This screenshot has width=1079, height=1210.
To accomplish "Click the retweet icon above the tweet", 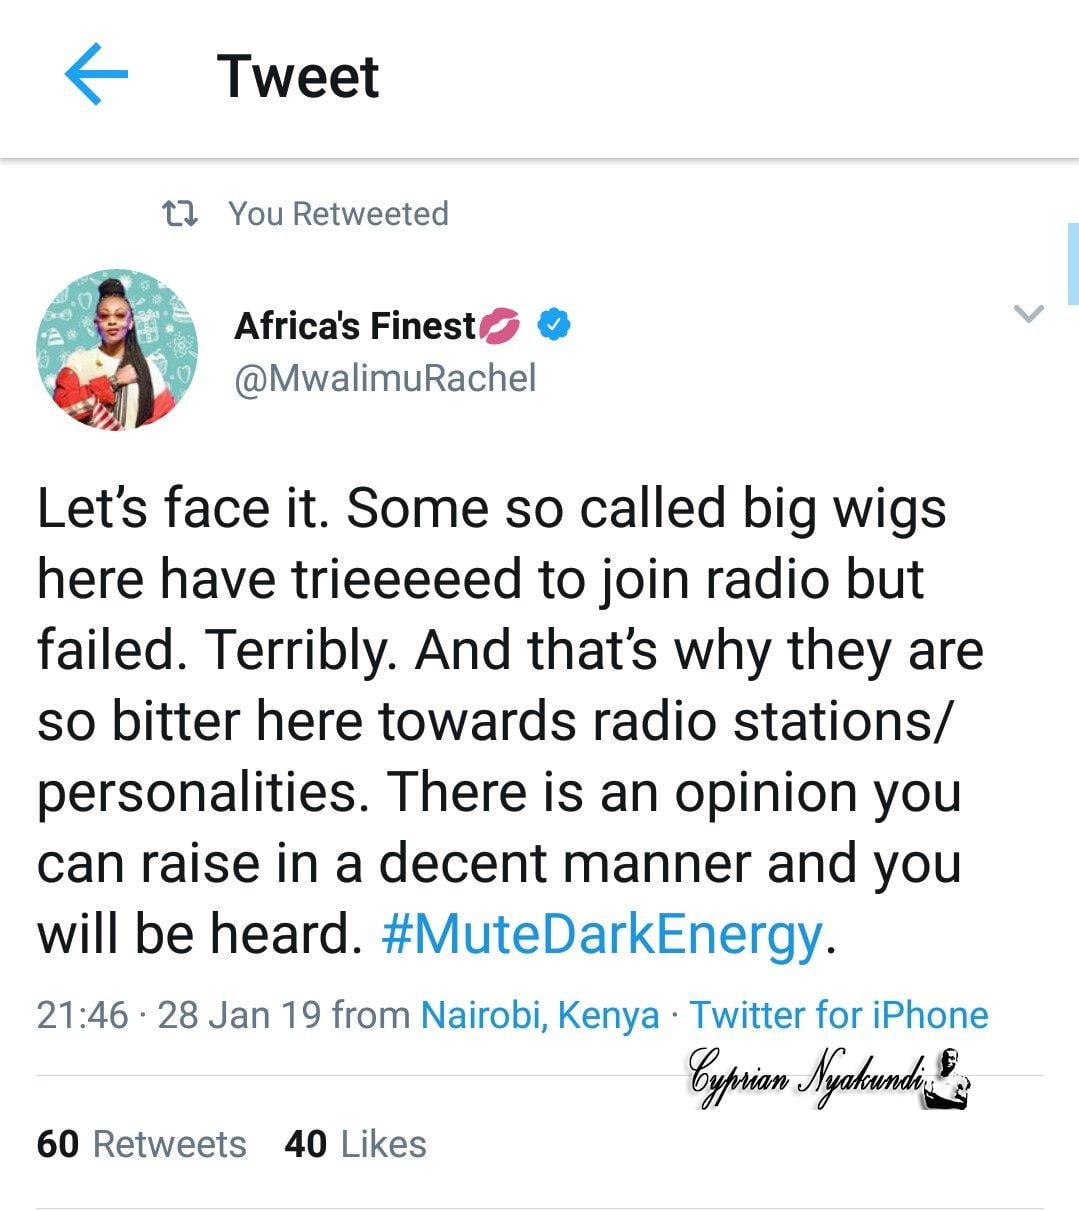I will 180,213.
